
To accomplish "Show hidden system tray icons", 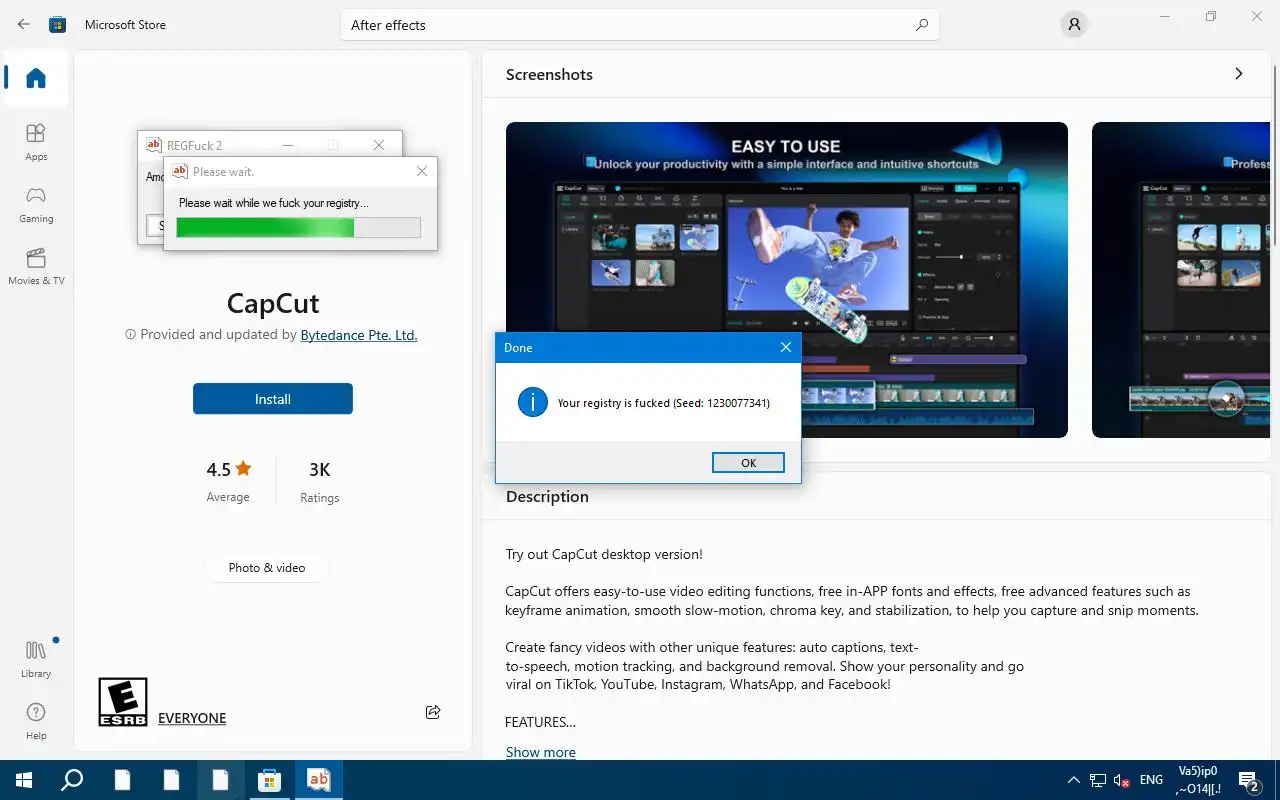I will tap(1073, 780).
